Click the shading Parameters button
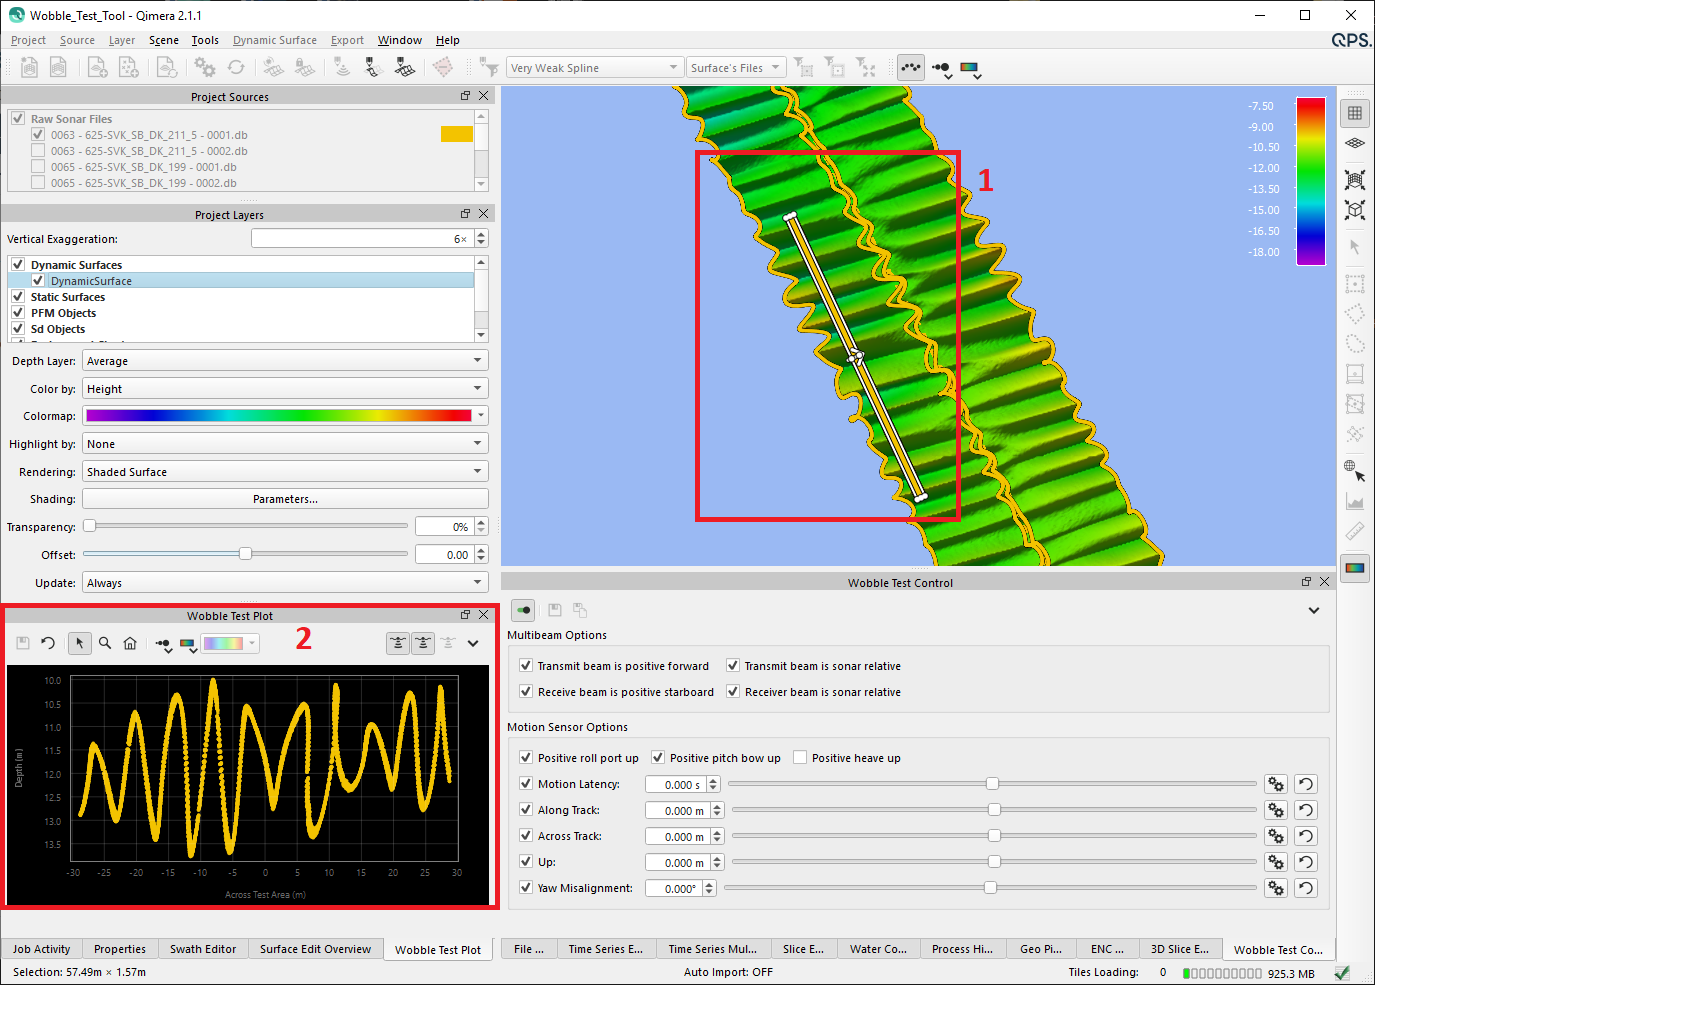1706x1028 pixels. pos(285,498)
